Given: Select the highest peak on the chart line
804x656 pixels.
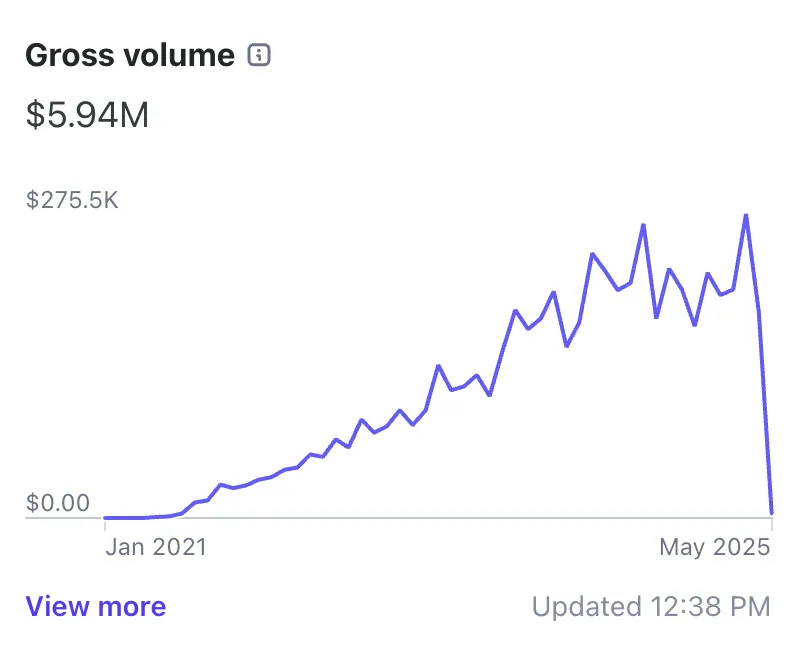Looking at the screenshot, I should (746, 215).
